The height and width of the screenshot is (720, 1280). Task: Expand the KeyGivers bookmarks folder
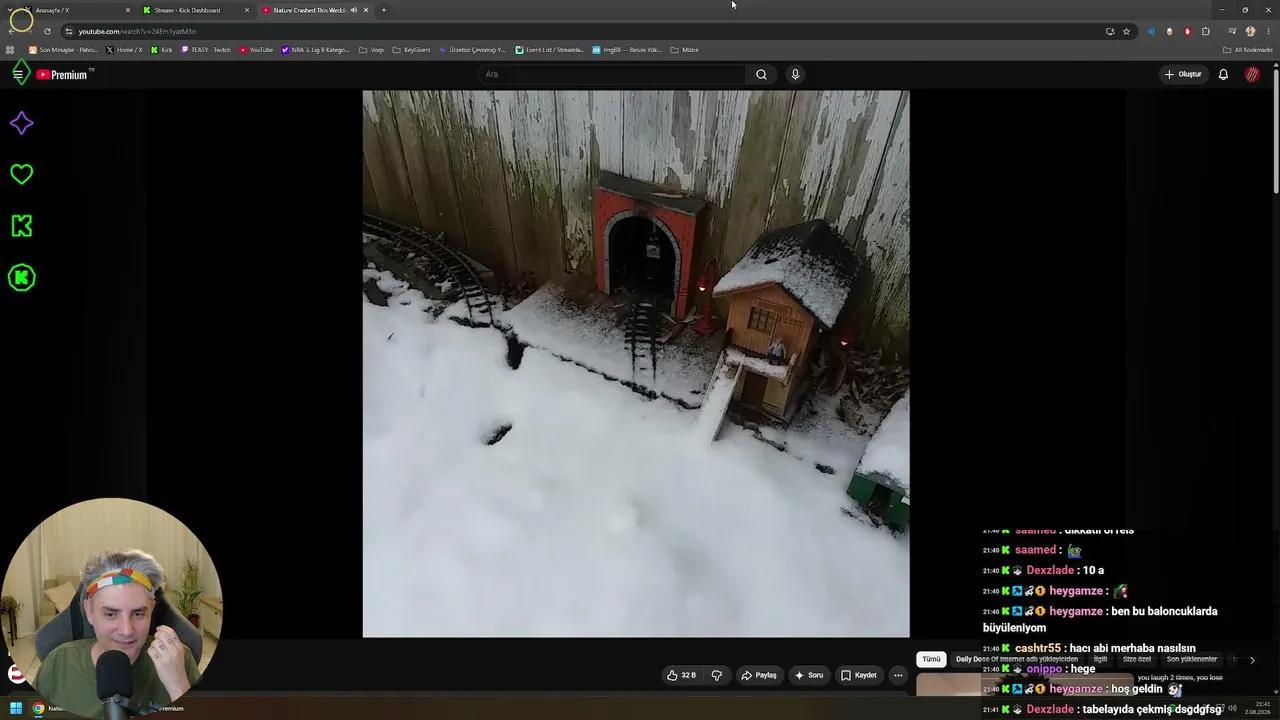[411, 50]
